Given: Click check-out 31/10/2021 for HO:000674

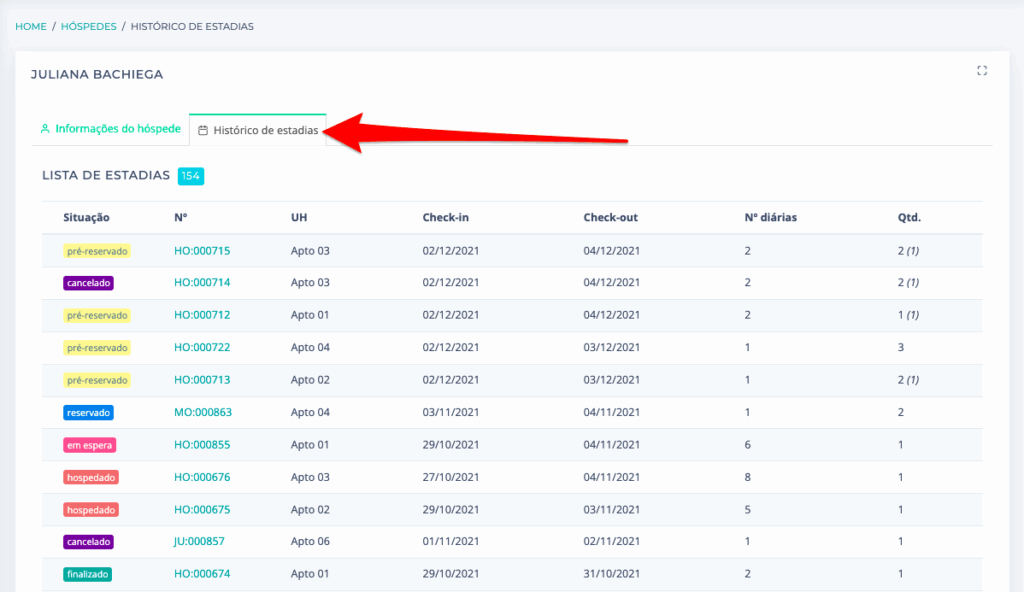Looking at the screenshot, I should tap(611, 574).
